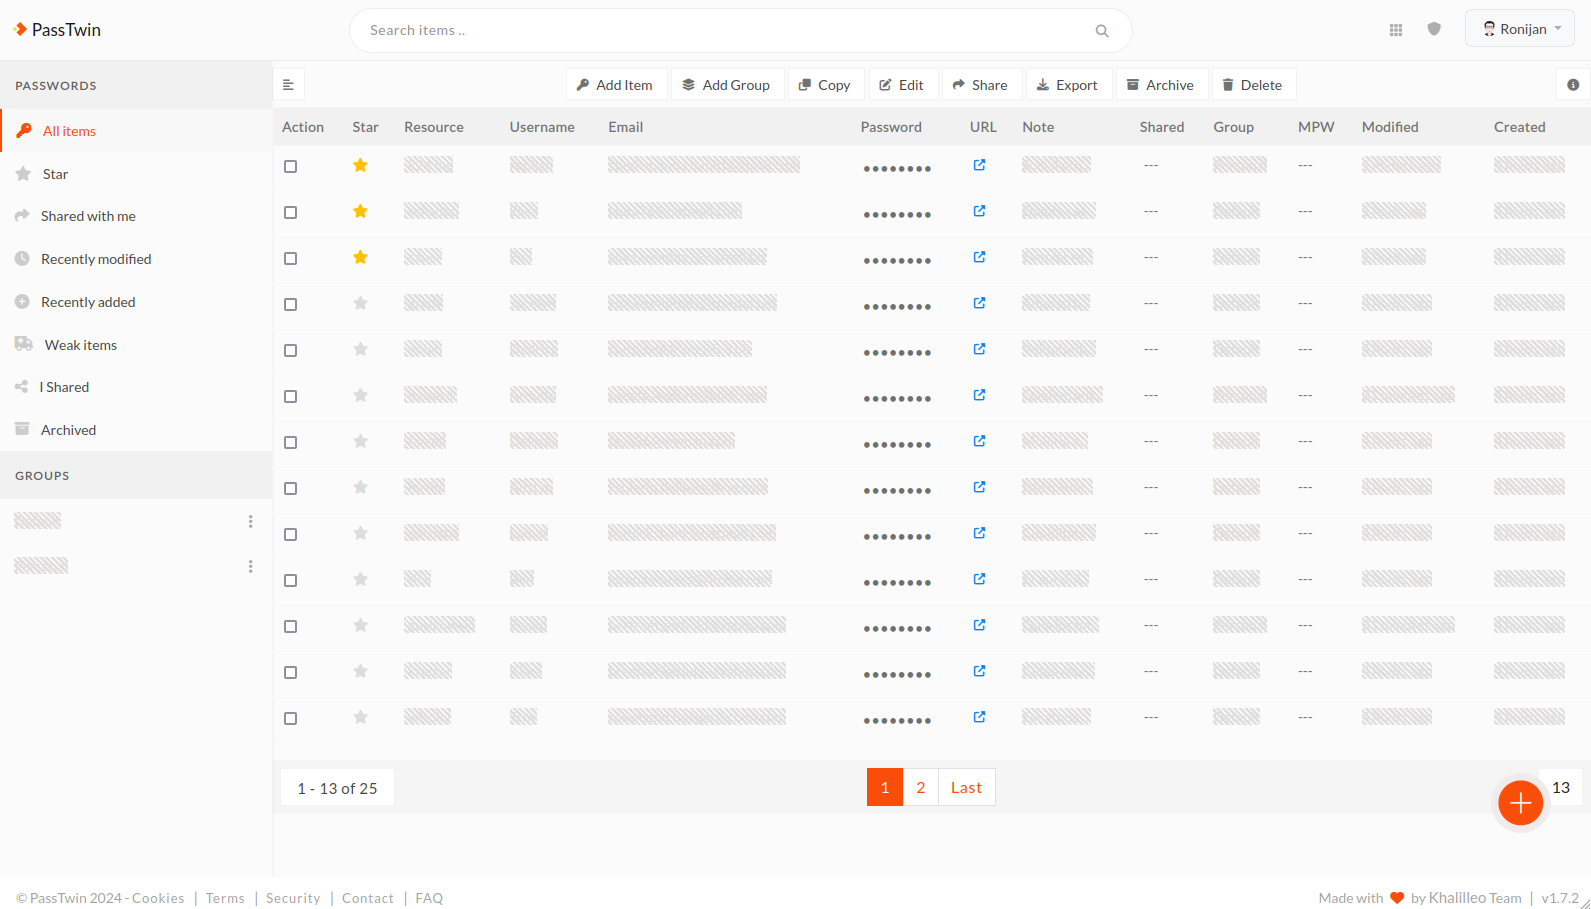1591x909 pixels.
Task: Click the Khalilleo Team link
Action: click(x=1475, y=898)
